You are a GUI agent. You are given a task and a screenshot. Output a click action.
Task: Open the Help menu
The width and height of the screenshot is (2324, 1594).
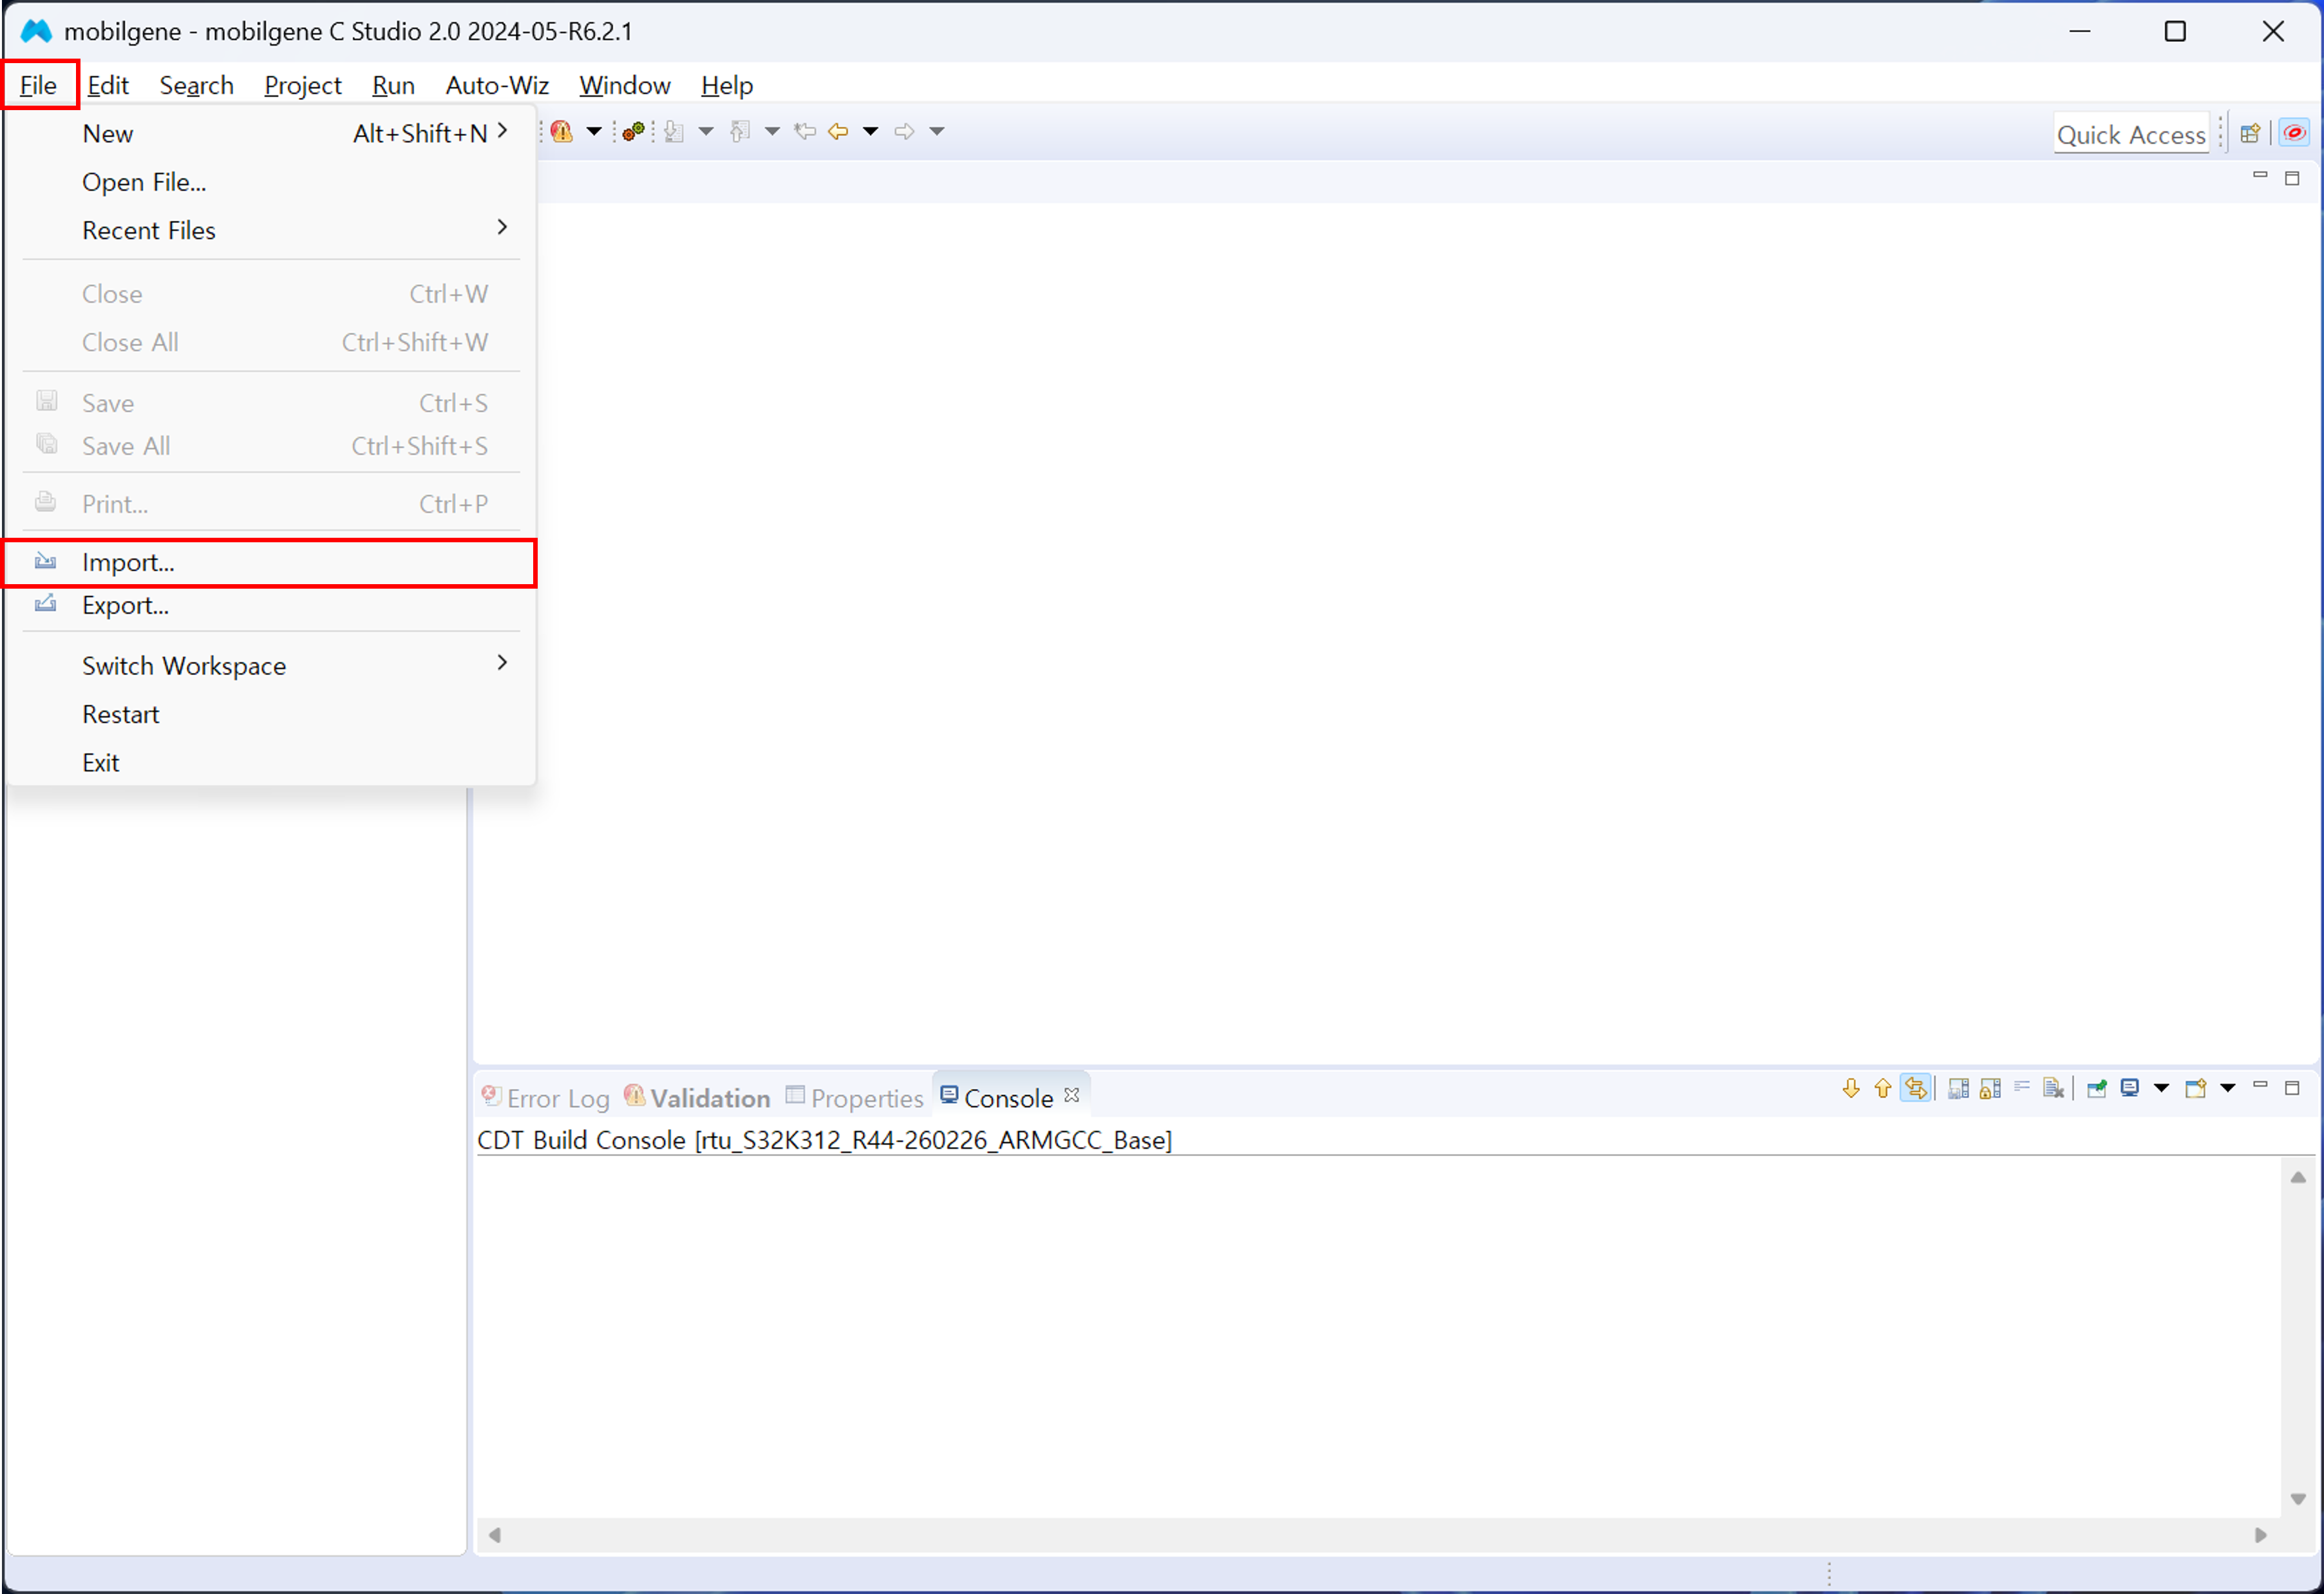pyautogui.click(x=727, y=85)
